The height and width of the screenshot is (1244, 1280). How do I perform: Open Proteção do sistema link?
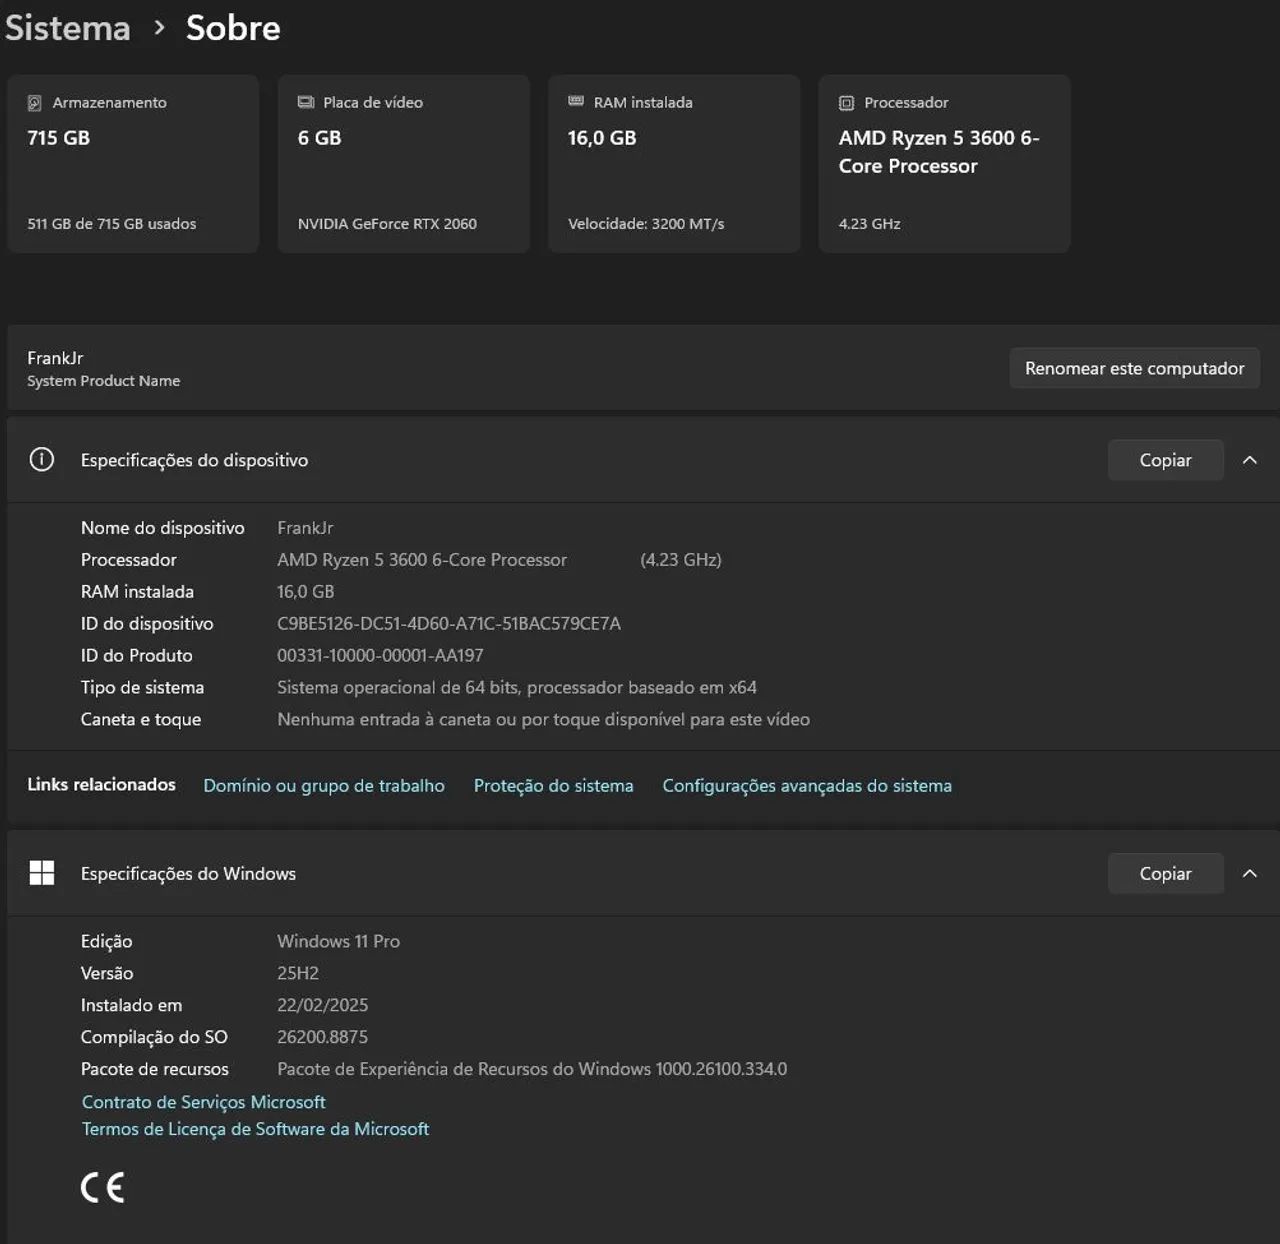point(554,786)
